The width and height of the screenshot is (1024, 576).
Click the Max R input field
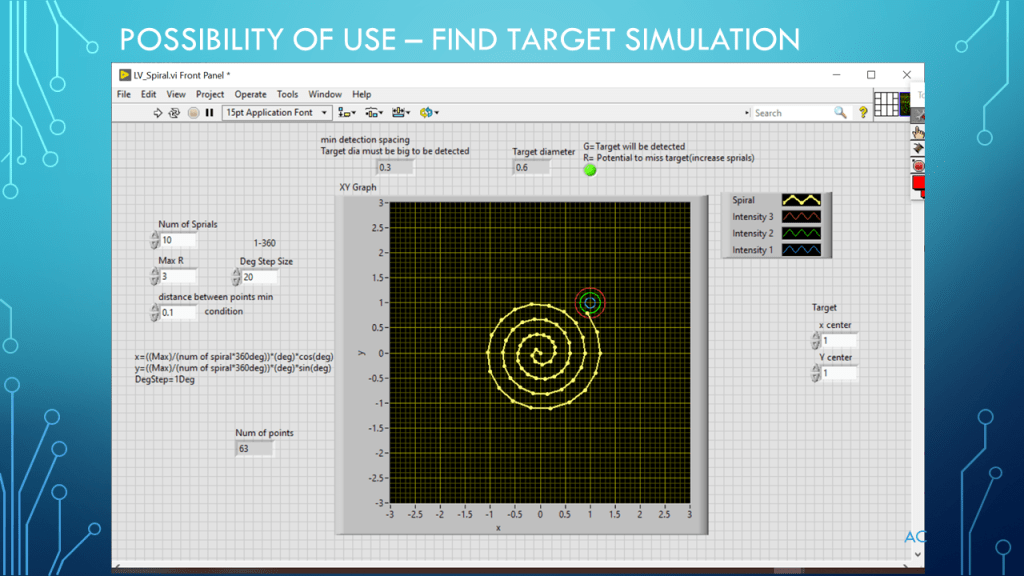[x=178, y=277]
